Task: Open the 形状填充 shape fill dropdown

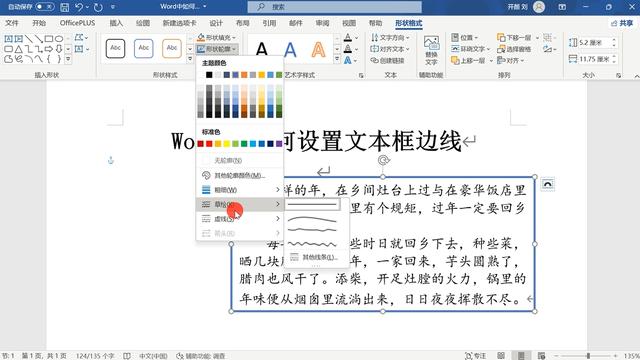Action: (x=216, y=38)
